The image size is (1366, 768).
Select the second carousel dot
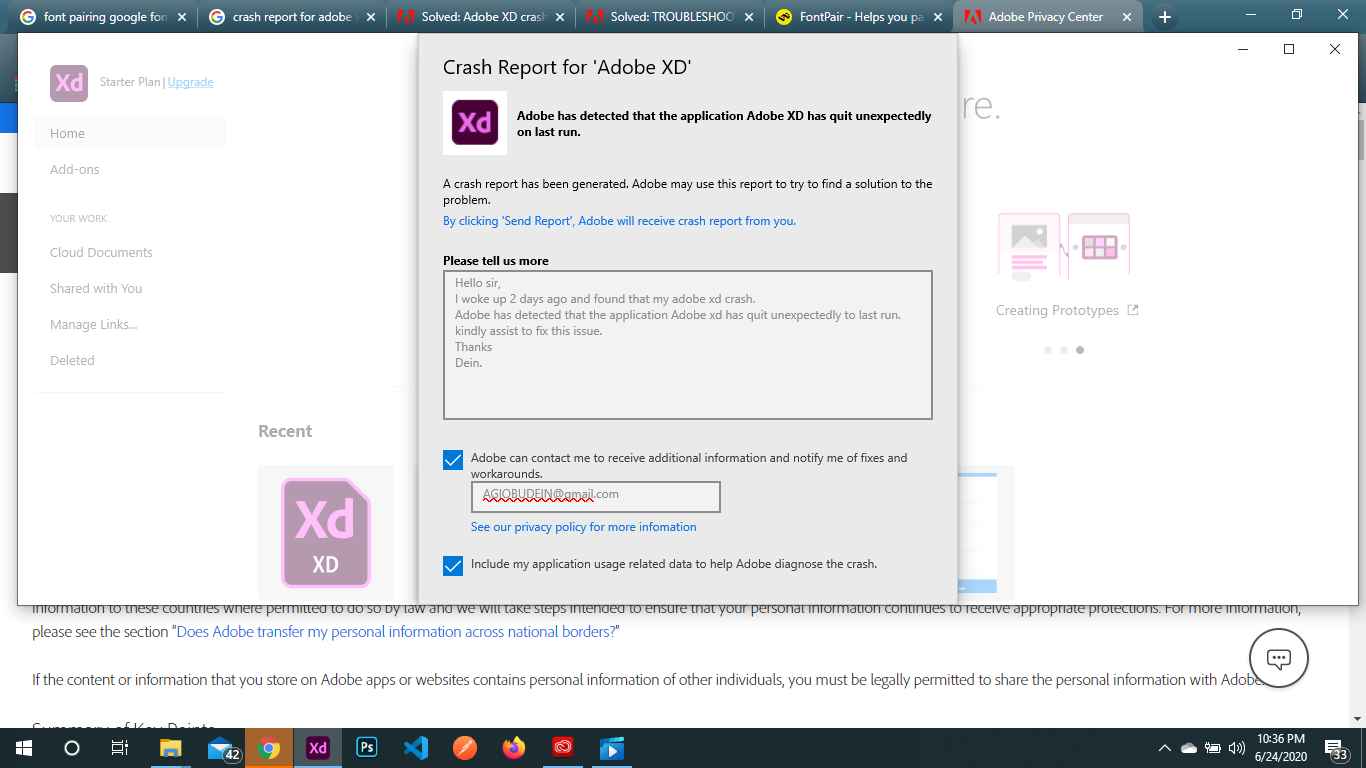click(x=1064, y=350)
